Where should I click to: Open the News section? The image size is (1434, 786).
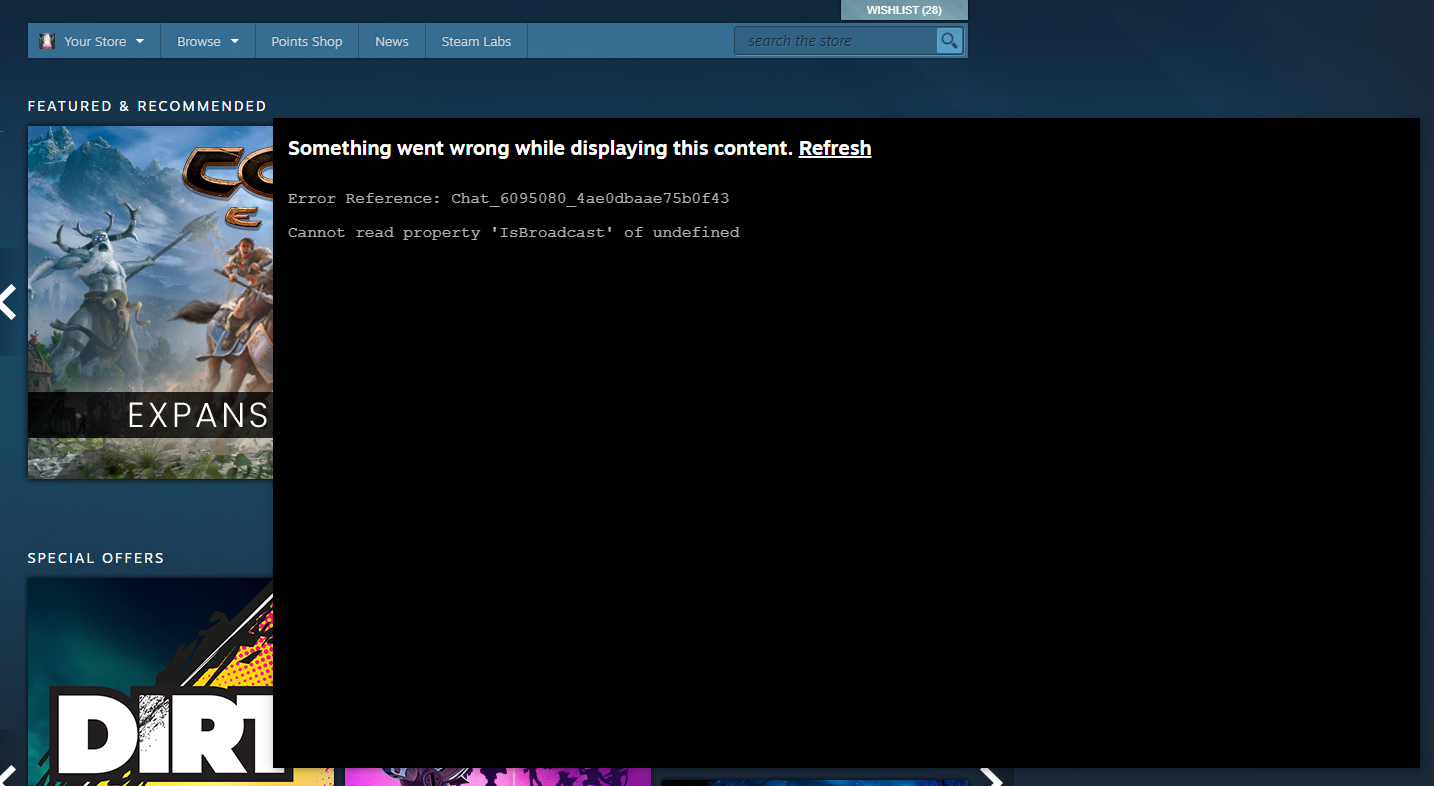[x=391, y=41]
